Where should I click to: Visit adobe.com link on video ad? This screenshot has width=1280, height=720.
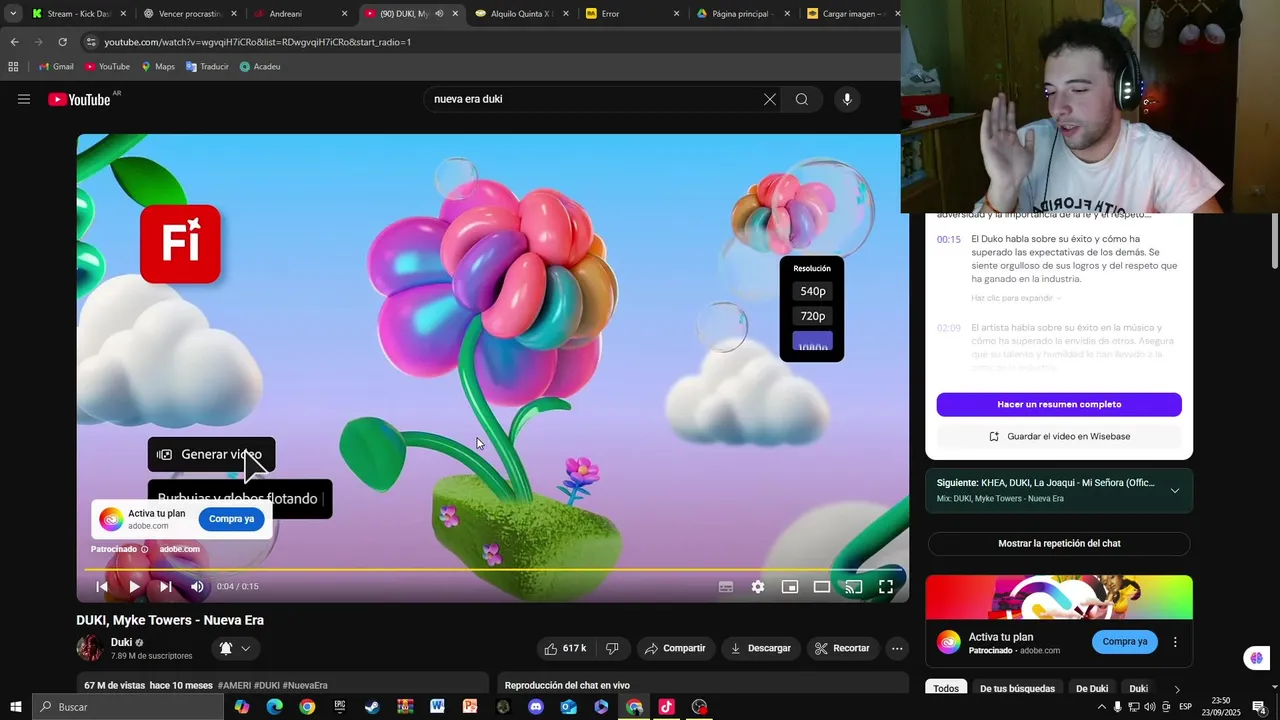[180, 549]
